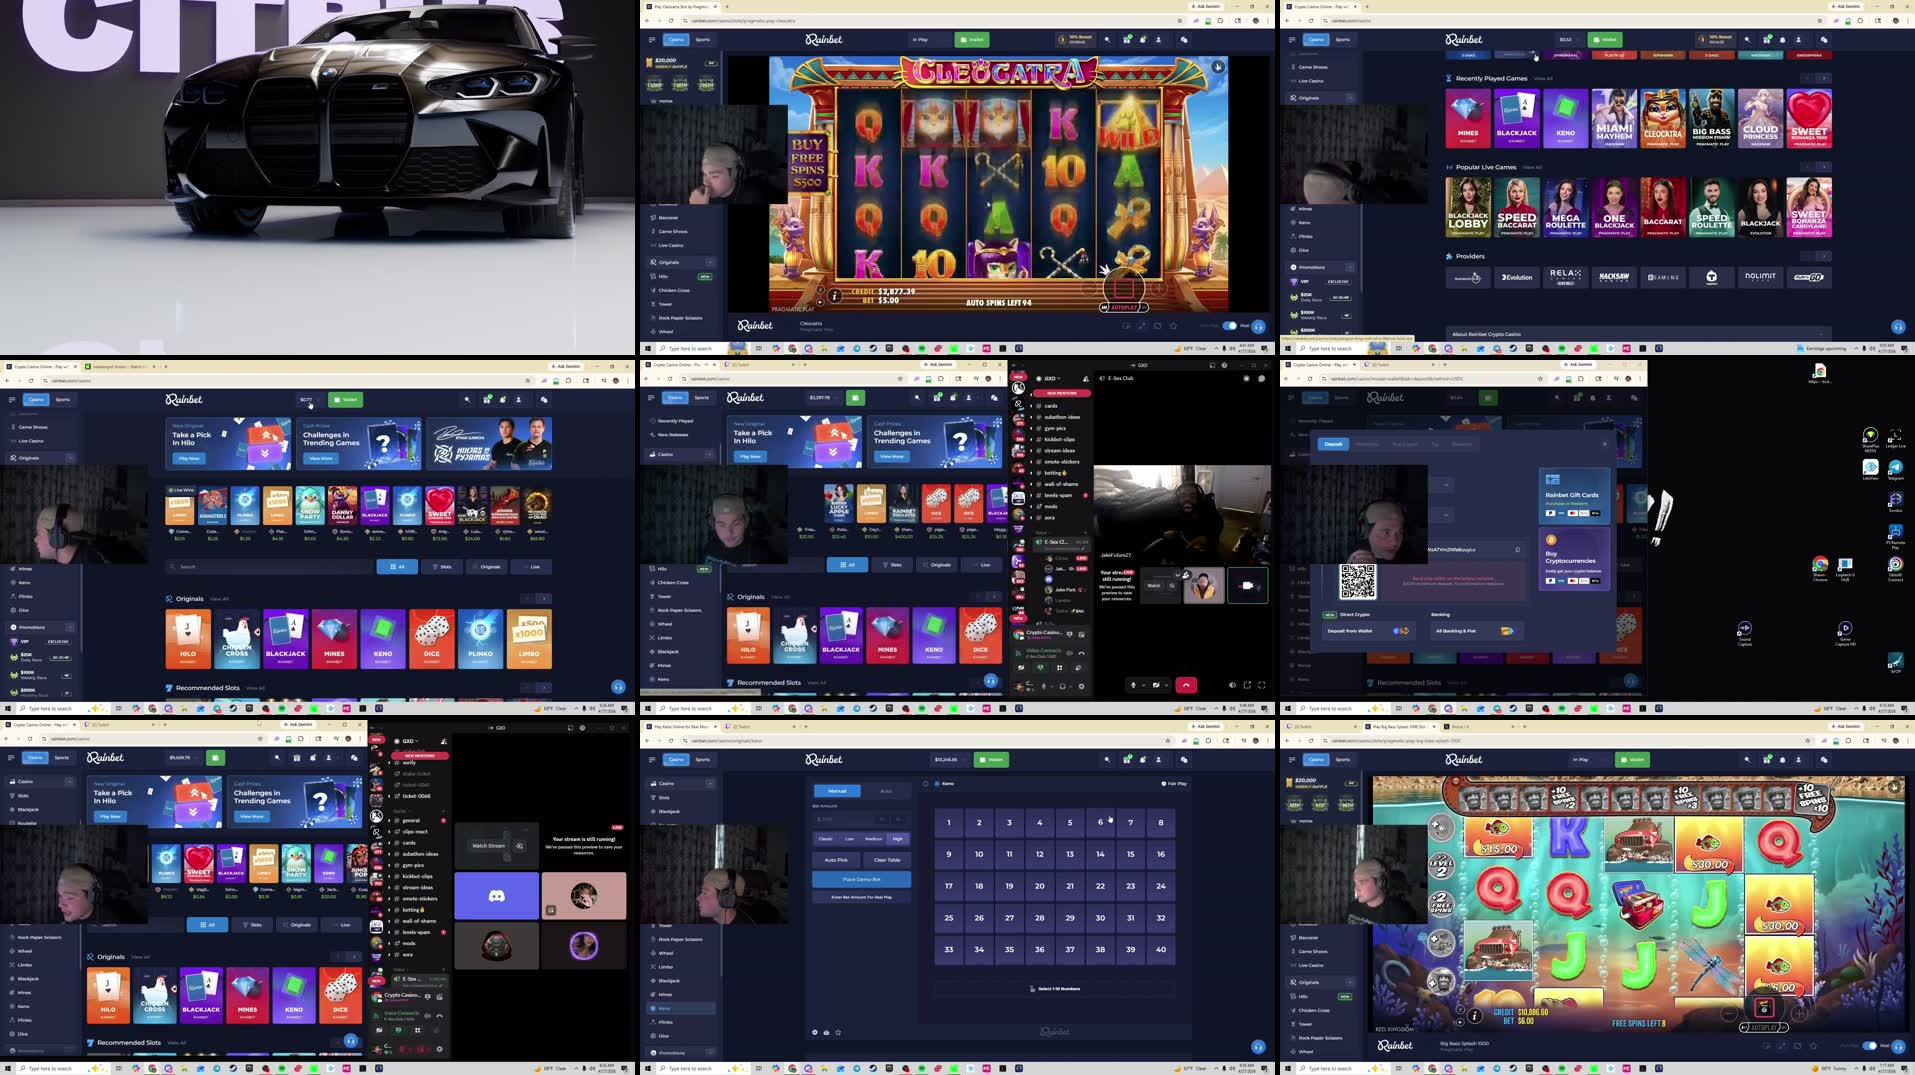Select number 40 on the Keno board
The height and width of the screenshot is (1075, 1915).
point(1161,949)
